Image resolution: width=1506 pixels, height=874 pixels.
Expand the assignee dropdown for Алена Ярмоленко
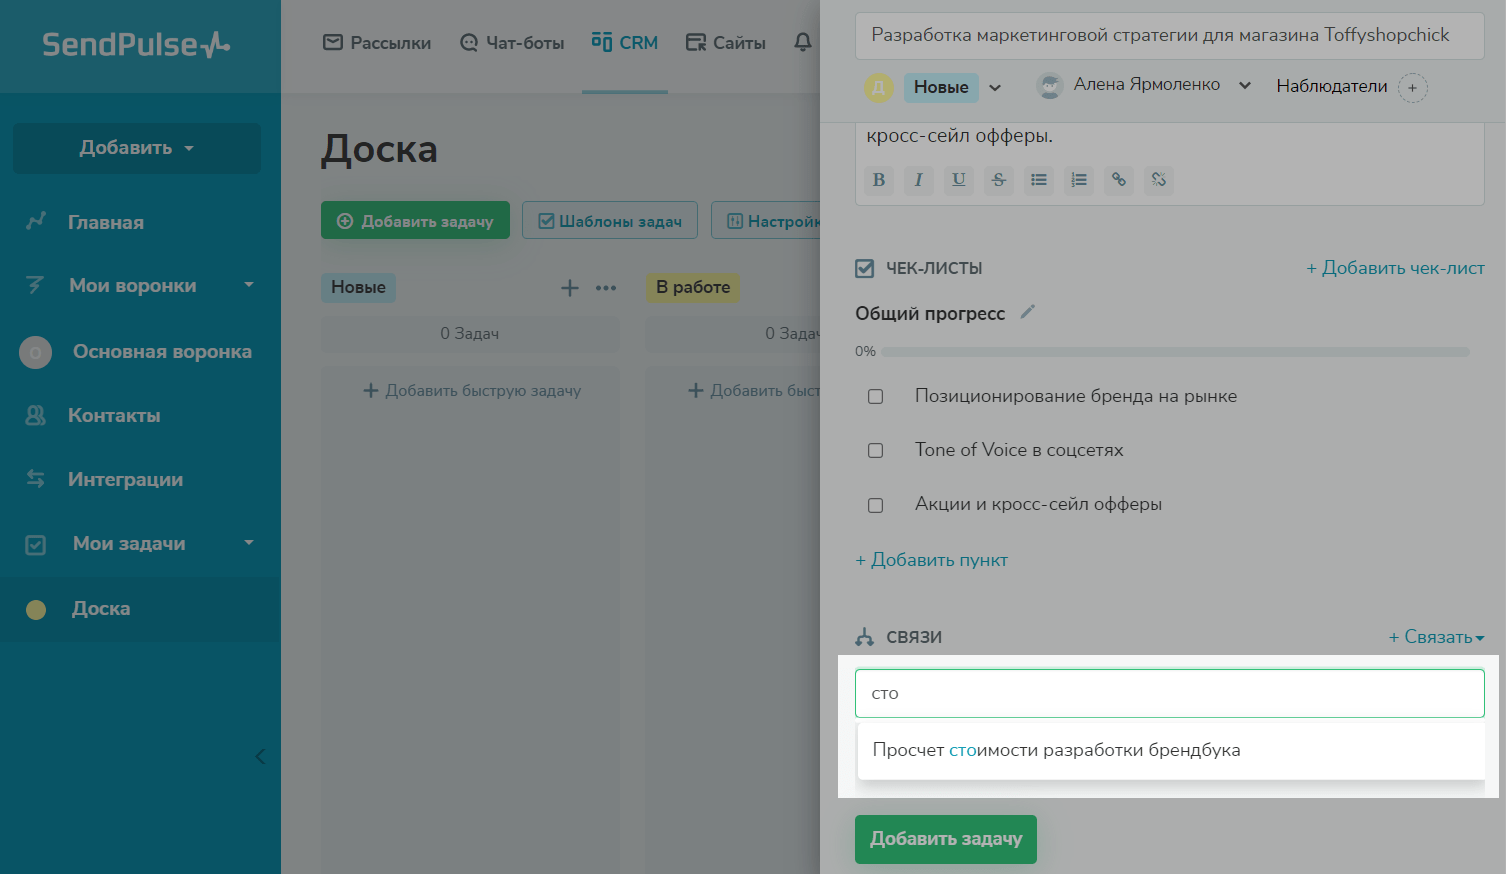click(1245, 86)
